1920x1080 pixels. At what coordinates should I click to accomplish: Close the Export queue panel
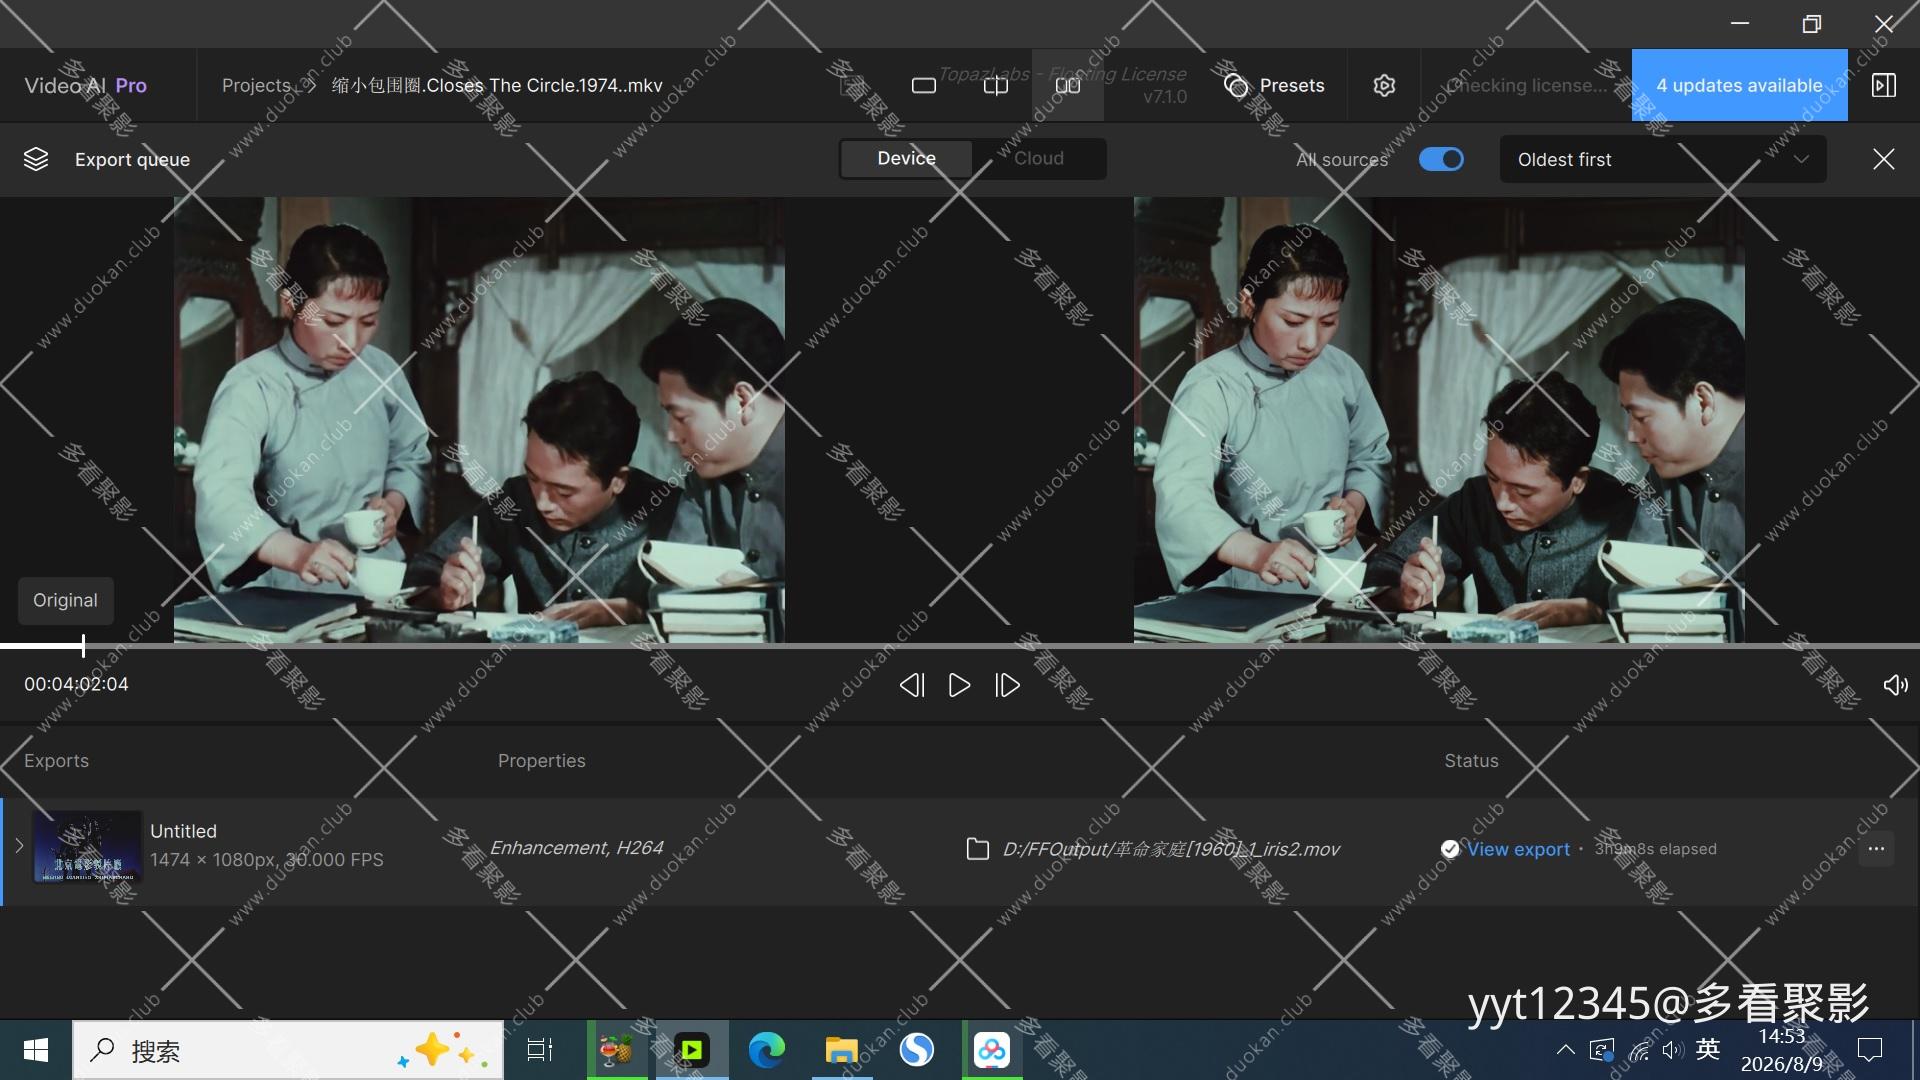(x=1884, y=159)
